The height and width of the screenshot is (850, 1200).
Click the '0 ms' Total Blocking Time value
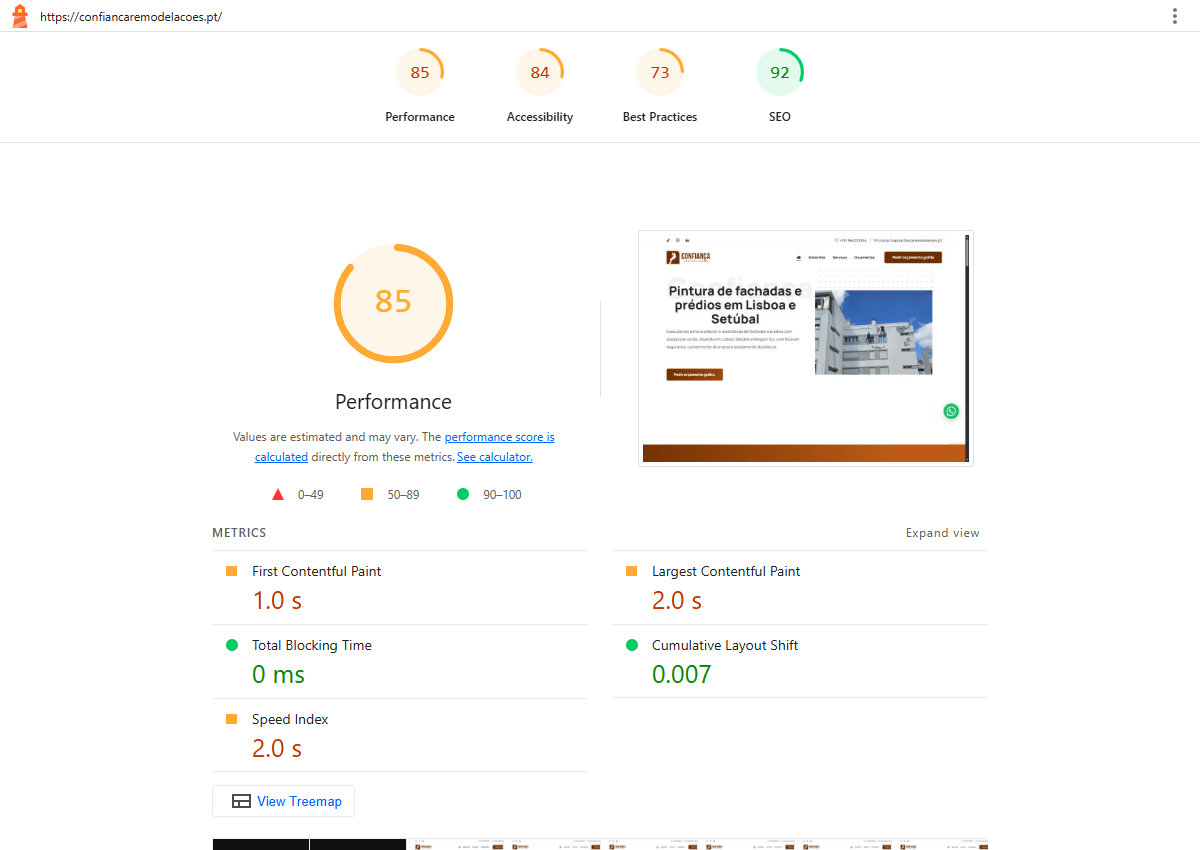(x=279, y=674)
